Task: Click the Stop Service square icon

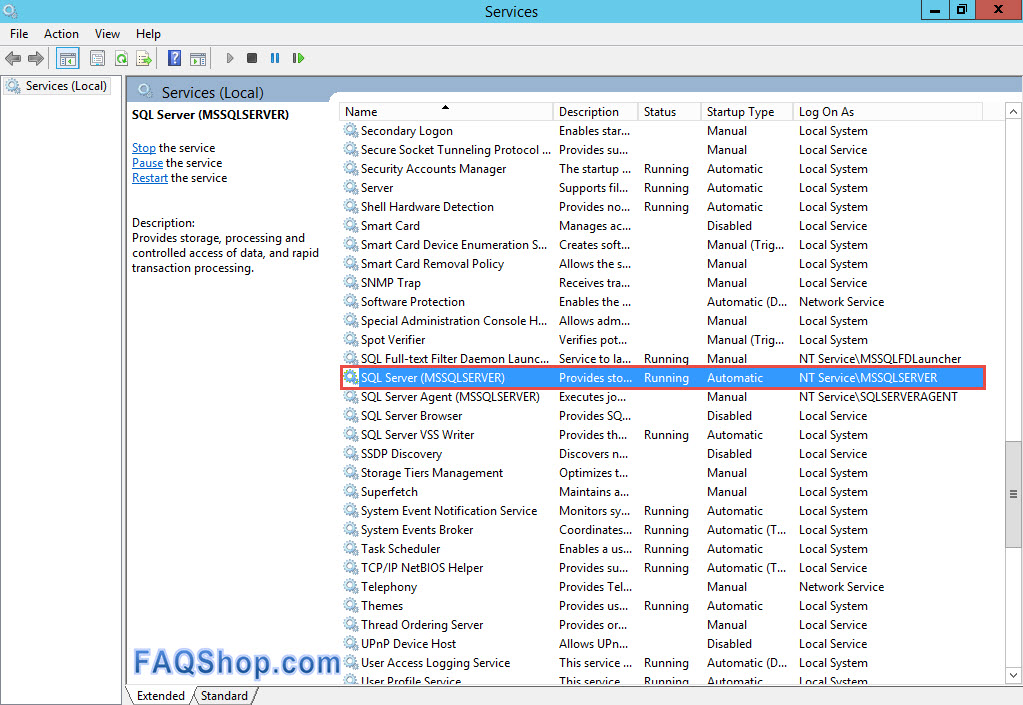Action: 253,58
